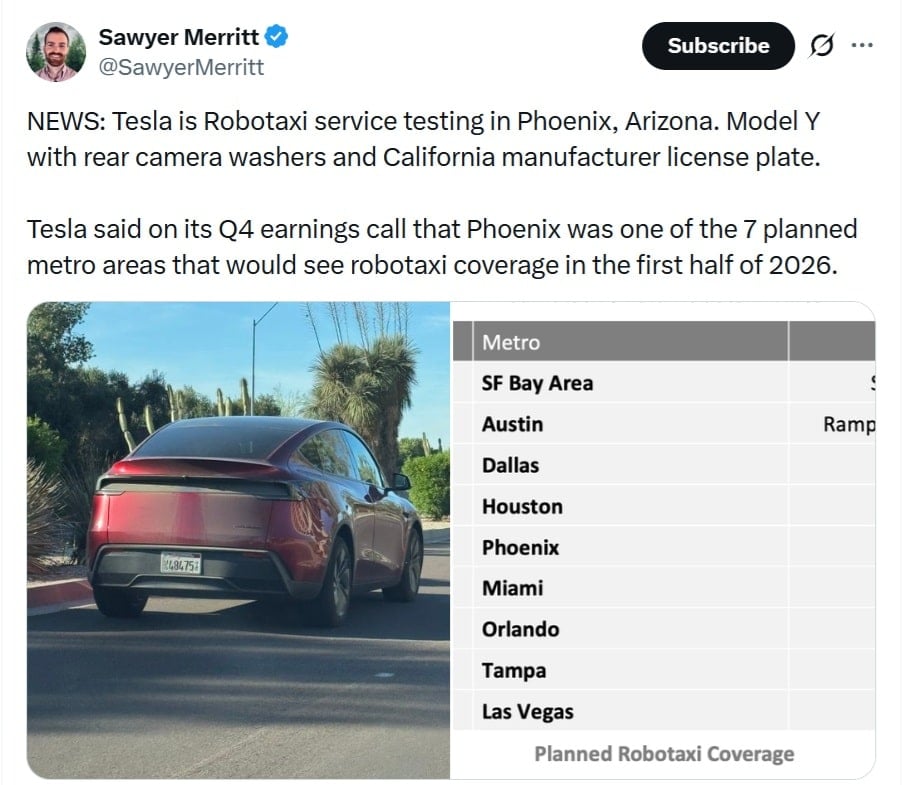Image resolution: width=903 pixels, height=785 pixels.
Task: Click Sawyer Merritt's profile avatar
Action: [55, 46]
